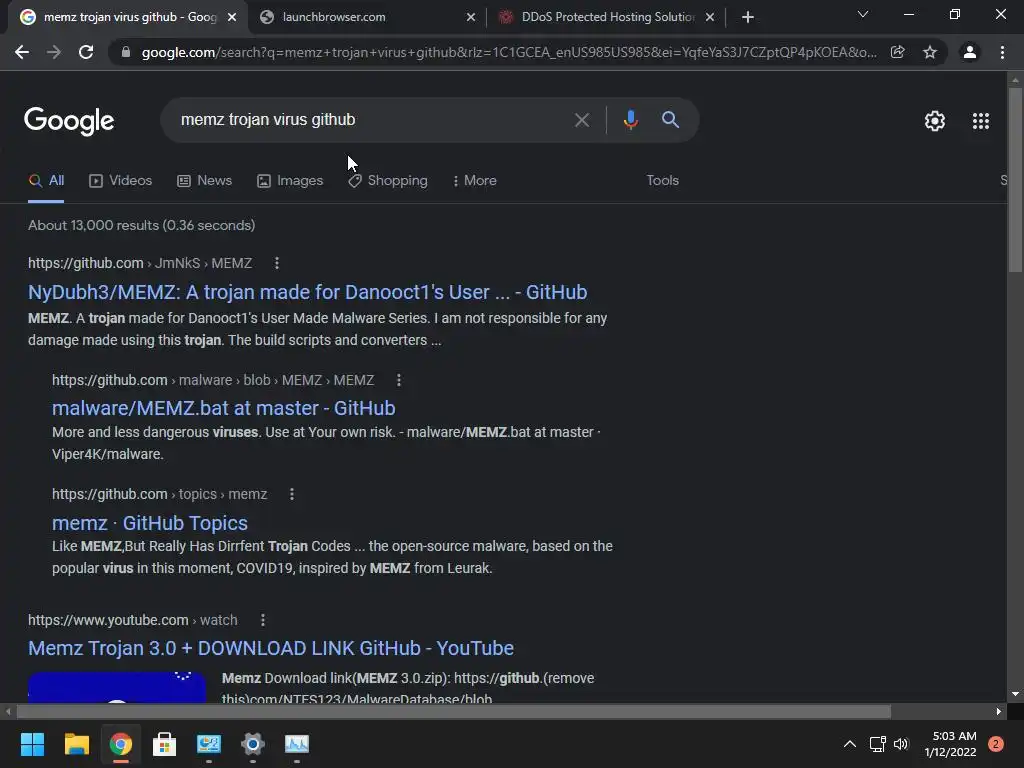Open NyDubh3/MEMZ GitHub result link
This screenshot has height=768, width=1024.
coord(308,293)
